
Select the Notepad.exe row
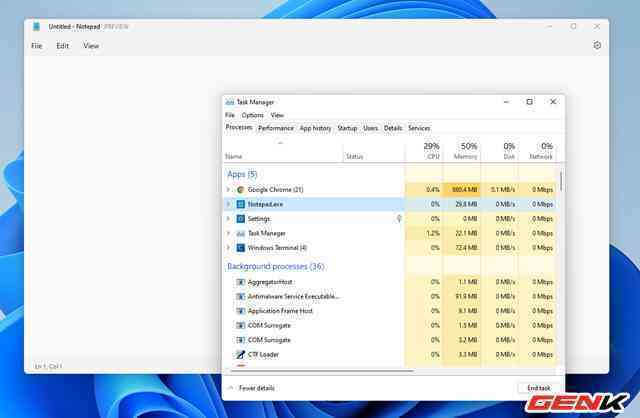[x=390, y=204]
